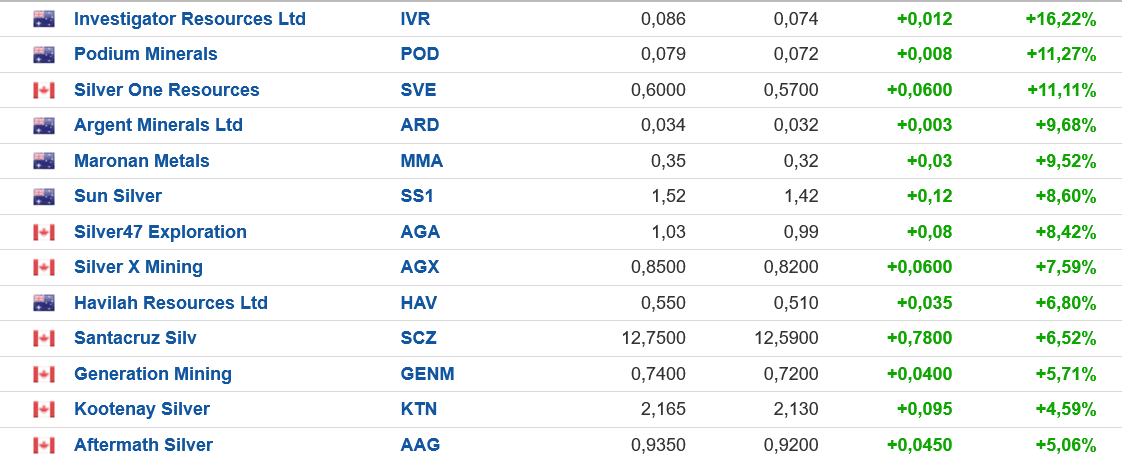The width and height of the screenshot is (1122, 462).
Task: View Generation Mining stock details
Action: (153, 374)
